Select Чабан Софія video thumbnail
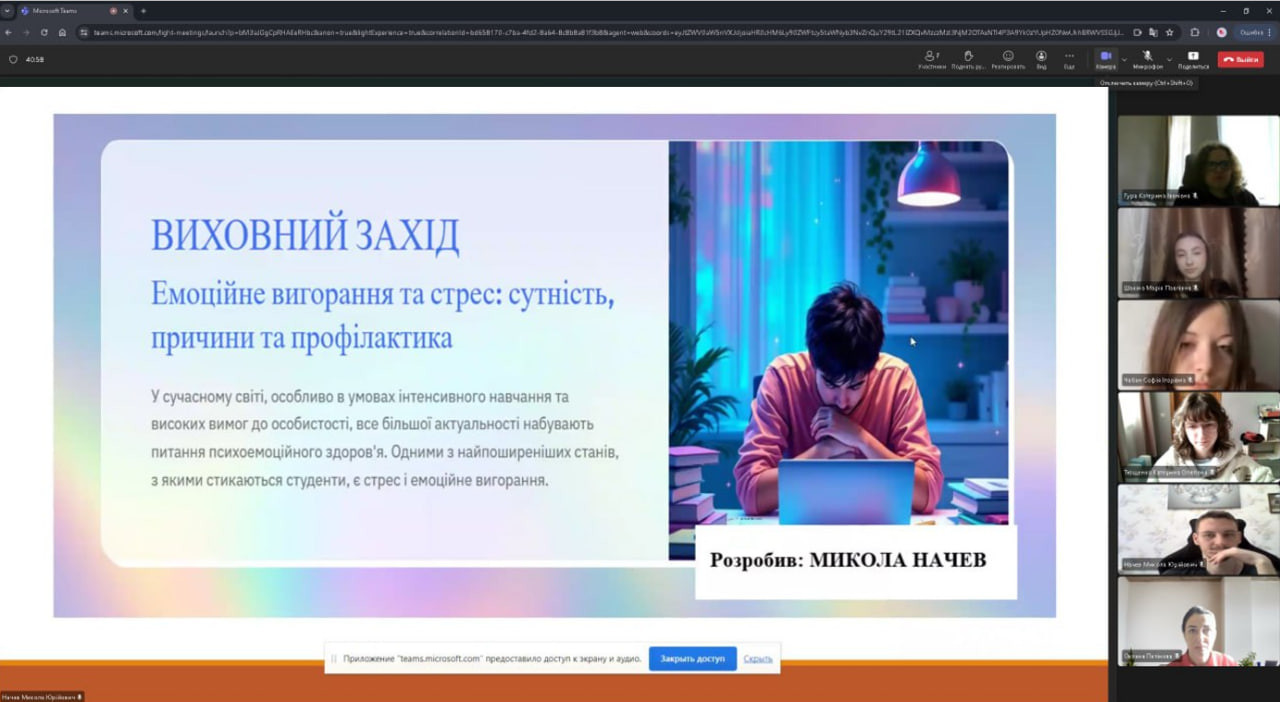This screenshot has width=1280, height=702. [x=1198, y=344]
